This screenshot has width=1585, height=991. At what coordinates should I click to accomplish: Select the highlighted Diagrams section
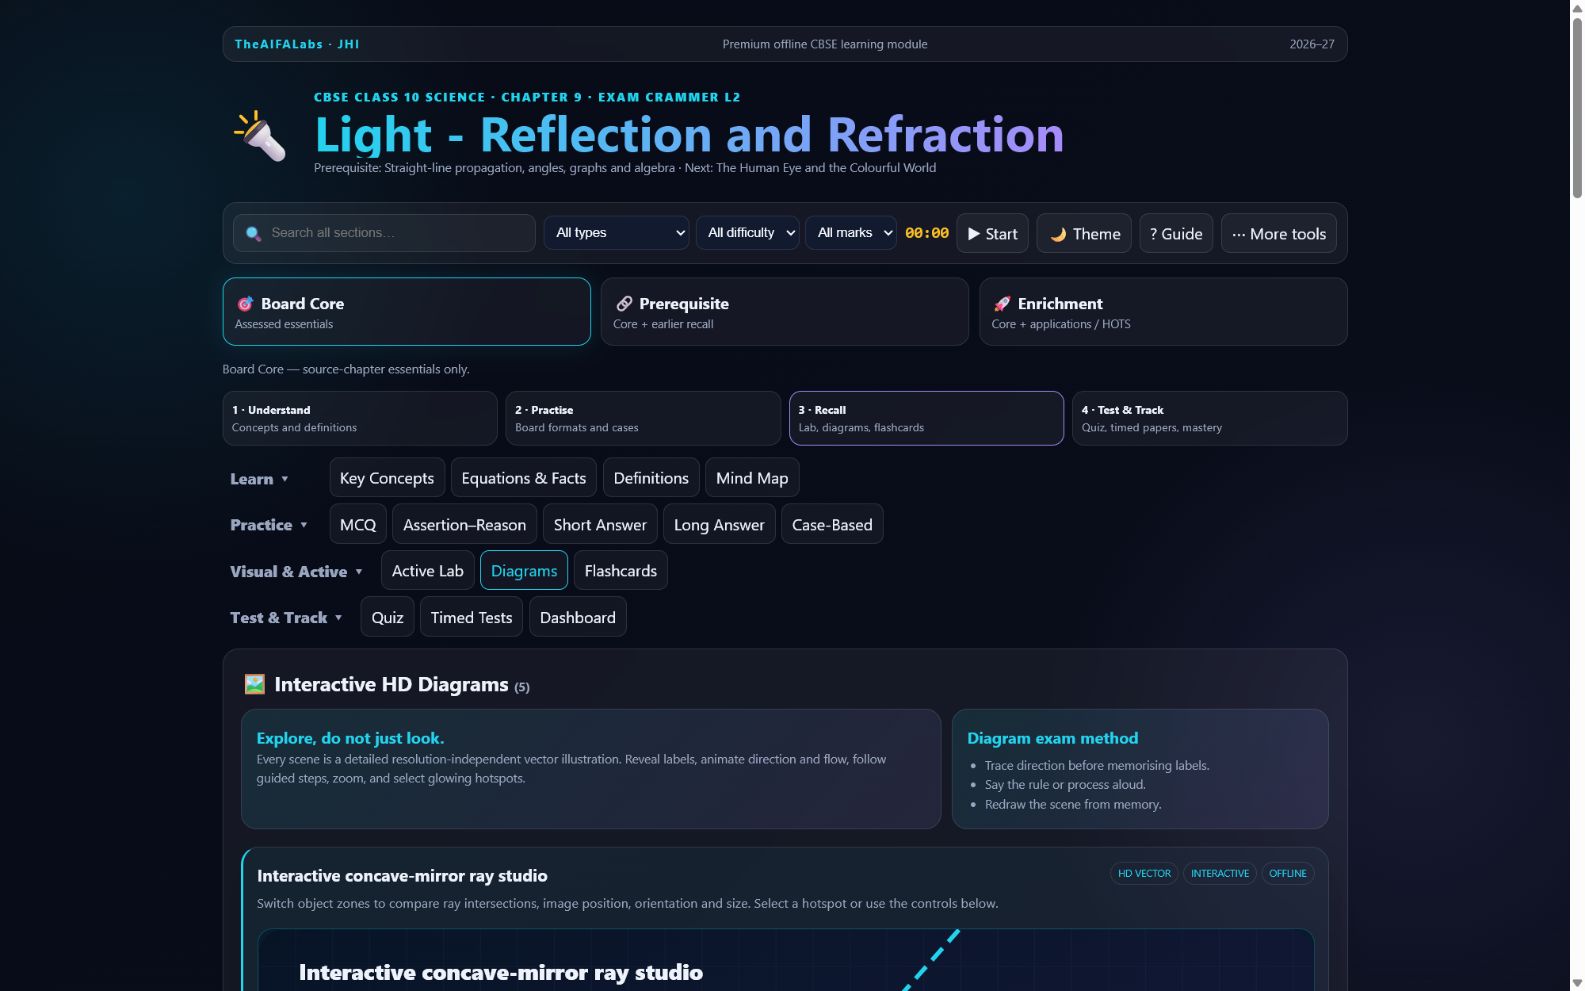tap(524, 571)
